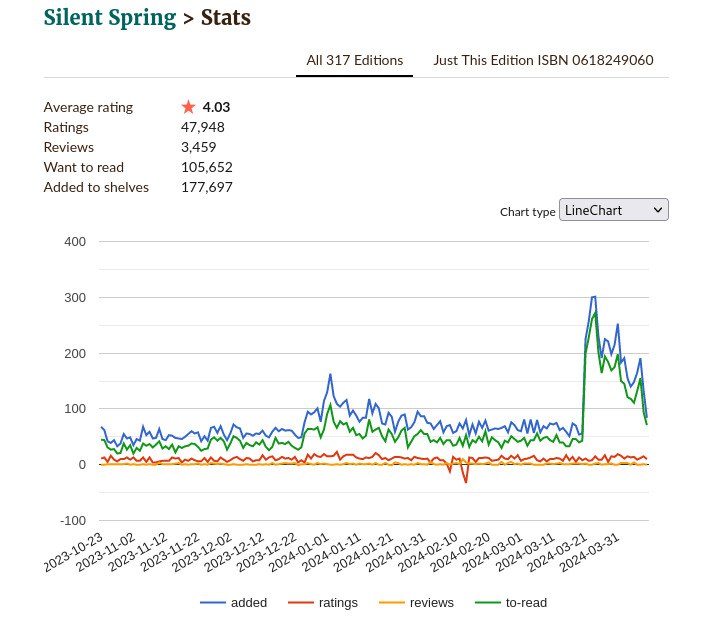Click the Added to shelves value 177,697
Image resolution: width=706 pixels, height=627 pixels.
[x=207, y=187]
